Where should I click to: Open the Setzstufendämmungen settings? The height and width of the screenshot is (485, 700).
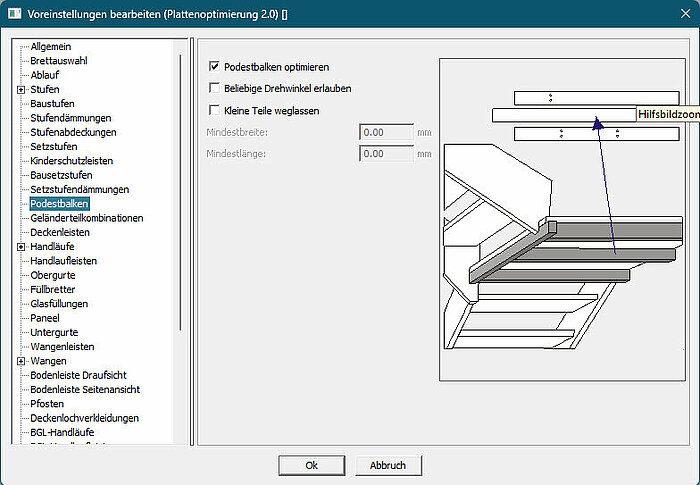click(79, 189)
